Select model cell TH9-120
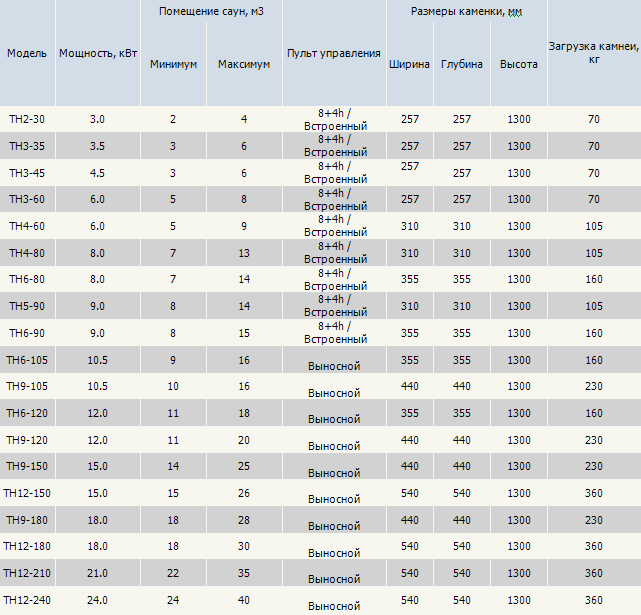Screen dimensions: 641x615 coord(27,440)
